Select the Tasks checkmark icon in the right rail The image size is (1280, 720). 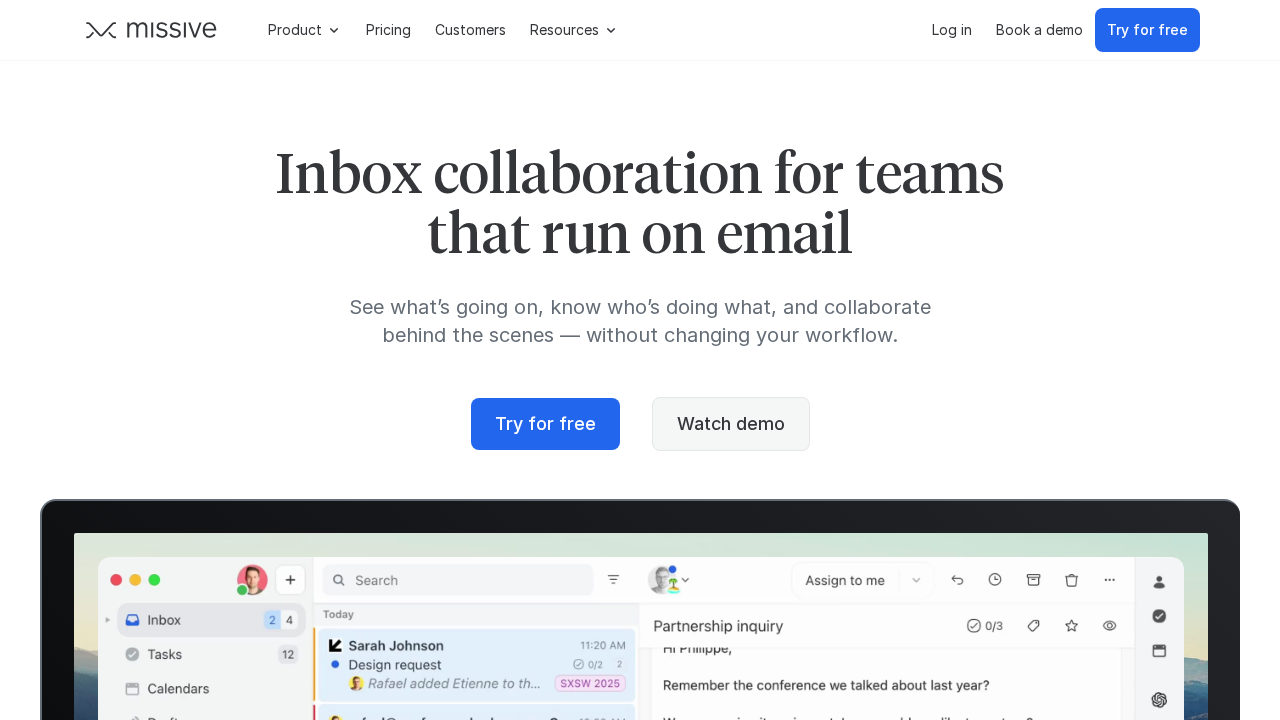1159,617
